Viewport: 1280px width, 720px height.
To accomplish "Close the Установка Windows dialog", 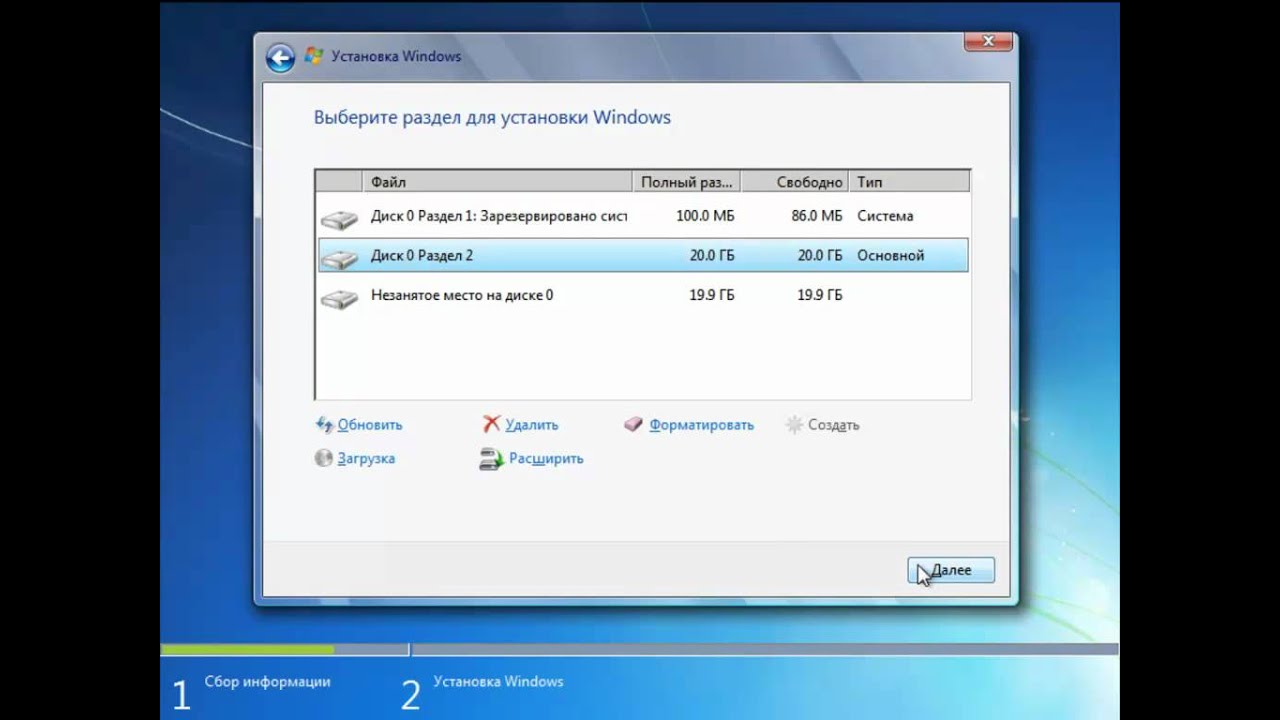I will pyautogui.click(x=988, y=42).
